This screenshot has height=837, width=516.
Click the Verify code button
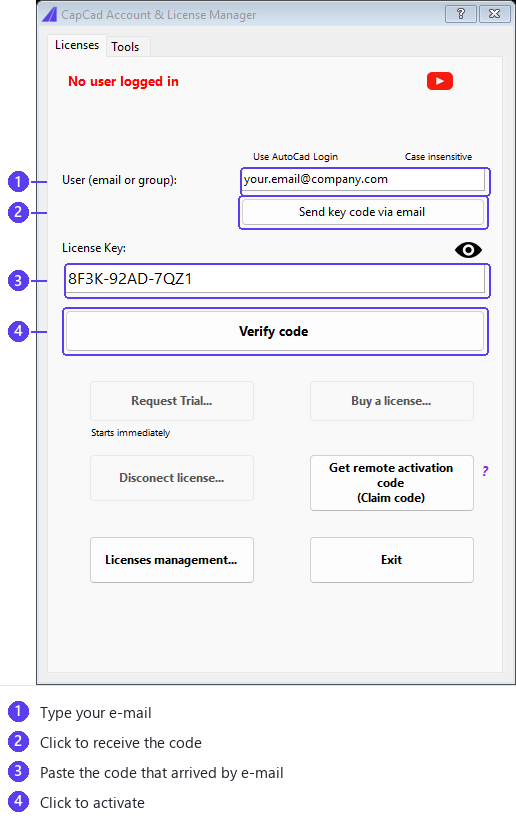pos(275,331)
